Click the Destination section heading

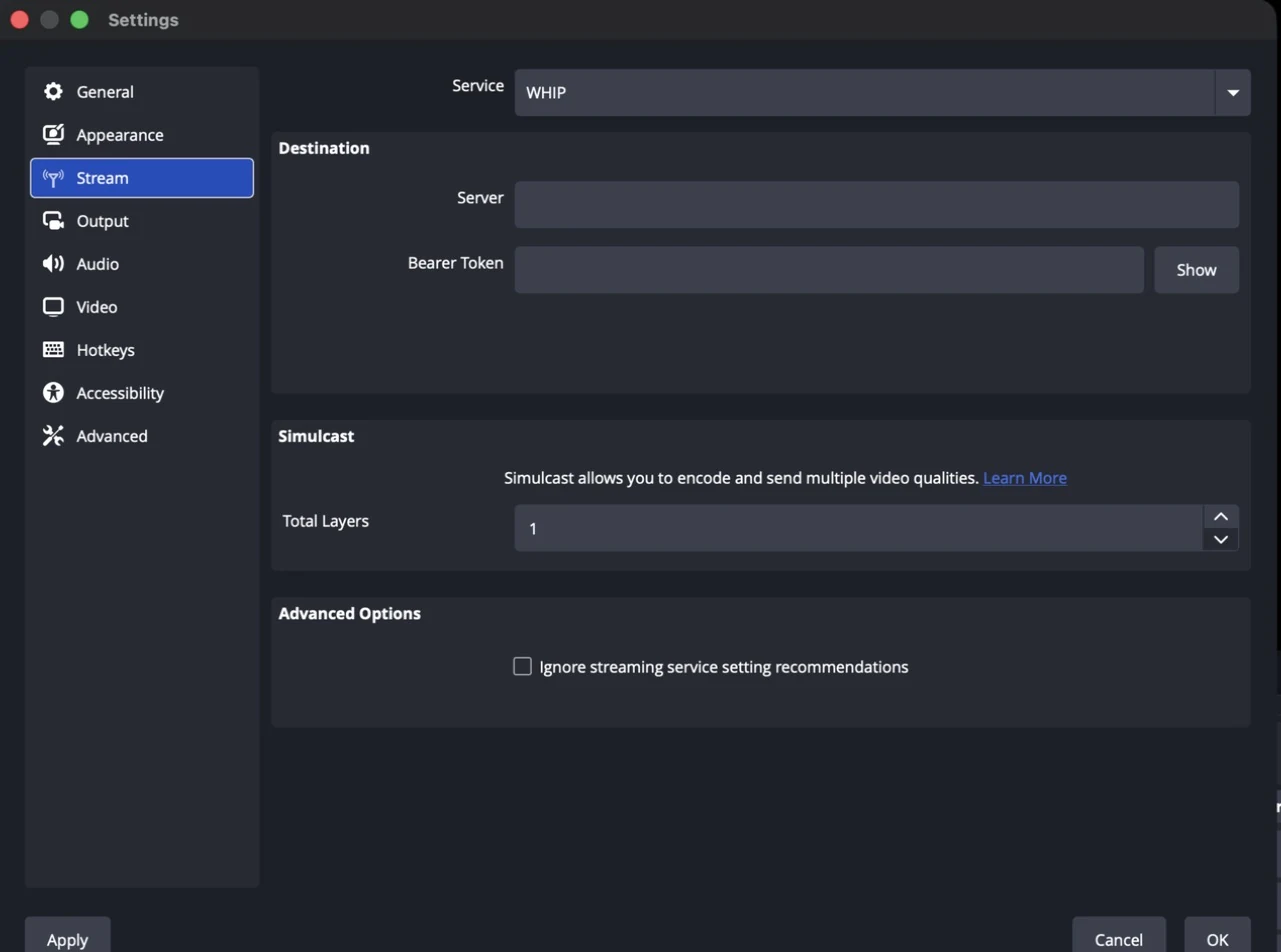[x=324, y=148]
